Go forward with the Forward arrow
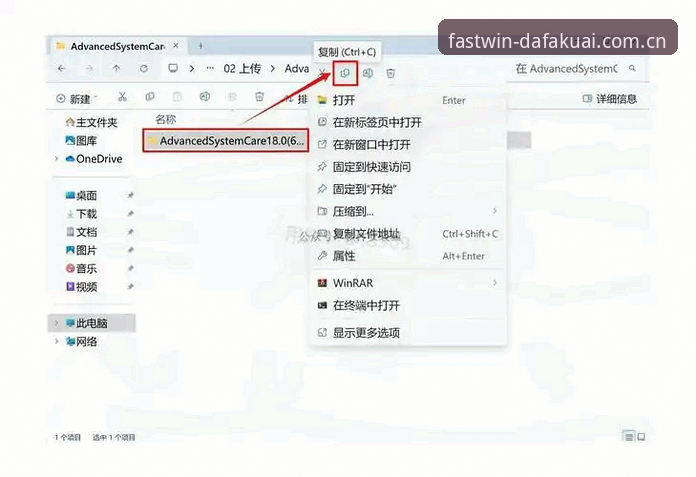 [x=89, y=68]
